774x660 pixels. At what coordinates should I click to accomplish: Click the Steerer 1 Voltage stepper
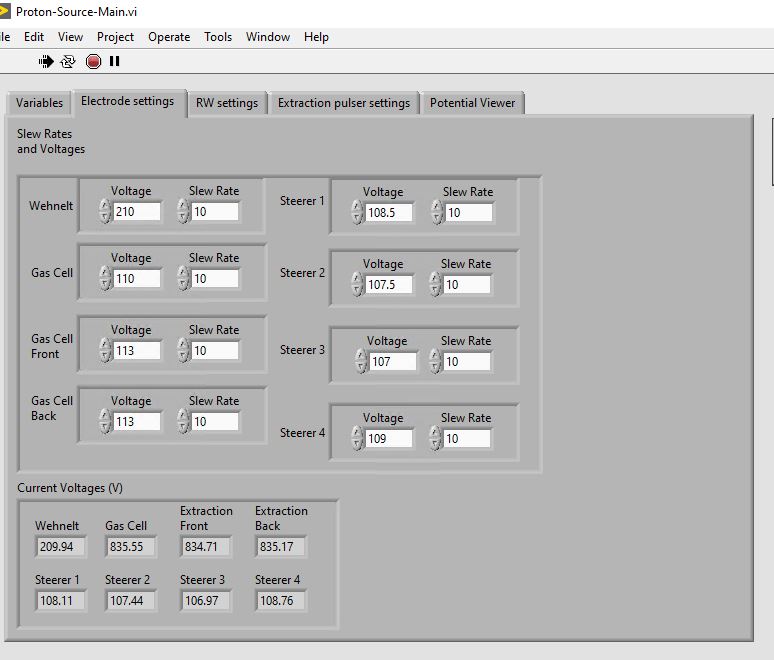[357, 213]
